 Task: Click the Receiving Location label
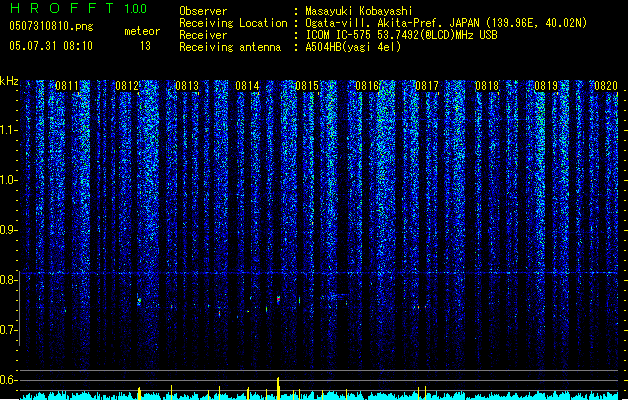pyautogui.click(x=233, y=23)
